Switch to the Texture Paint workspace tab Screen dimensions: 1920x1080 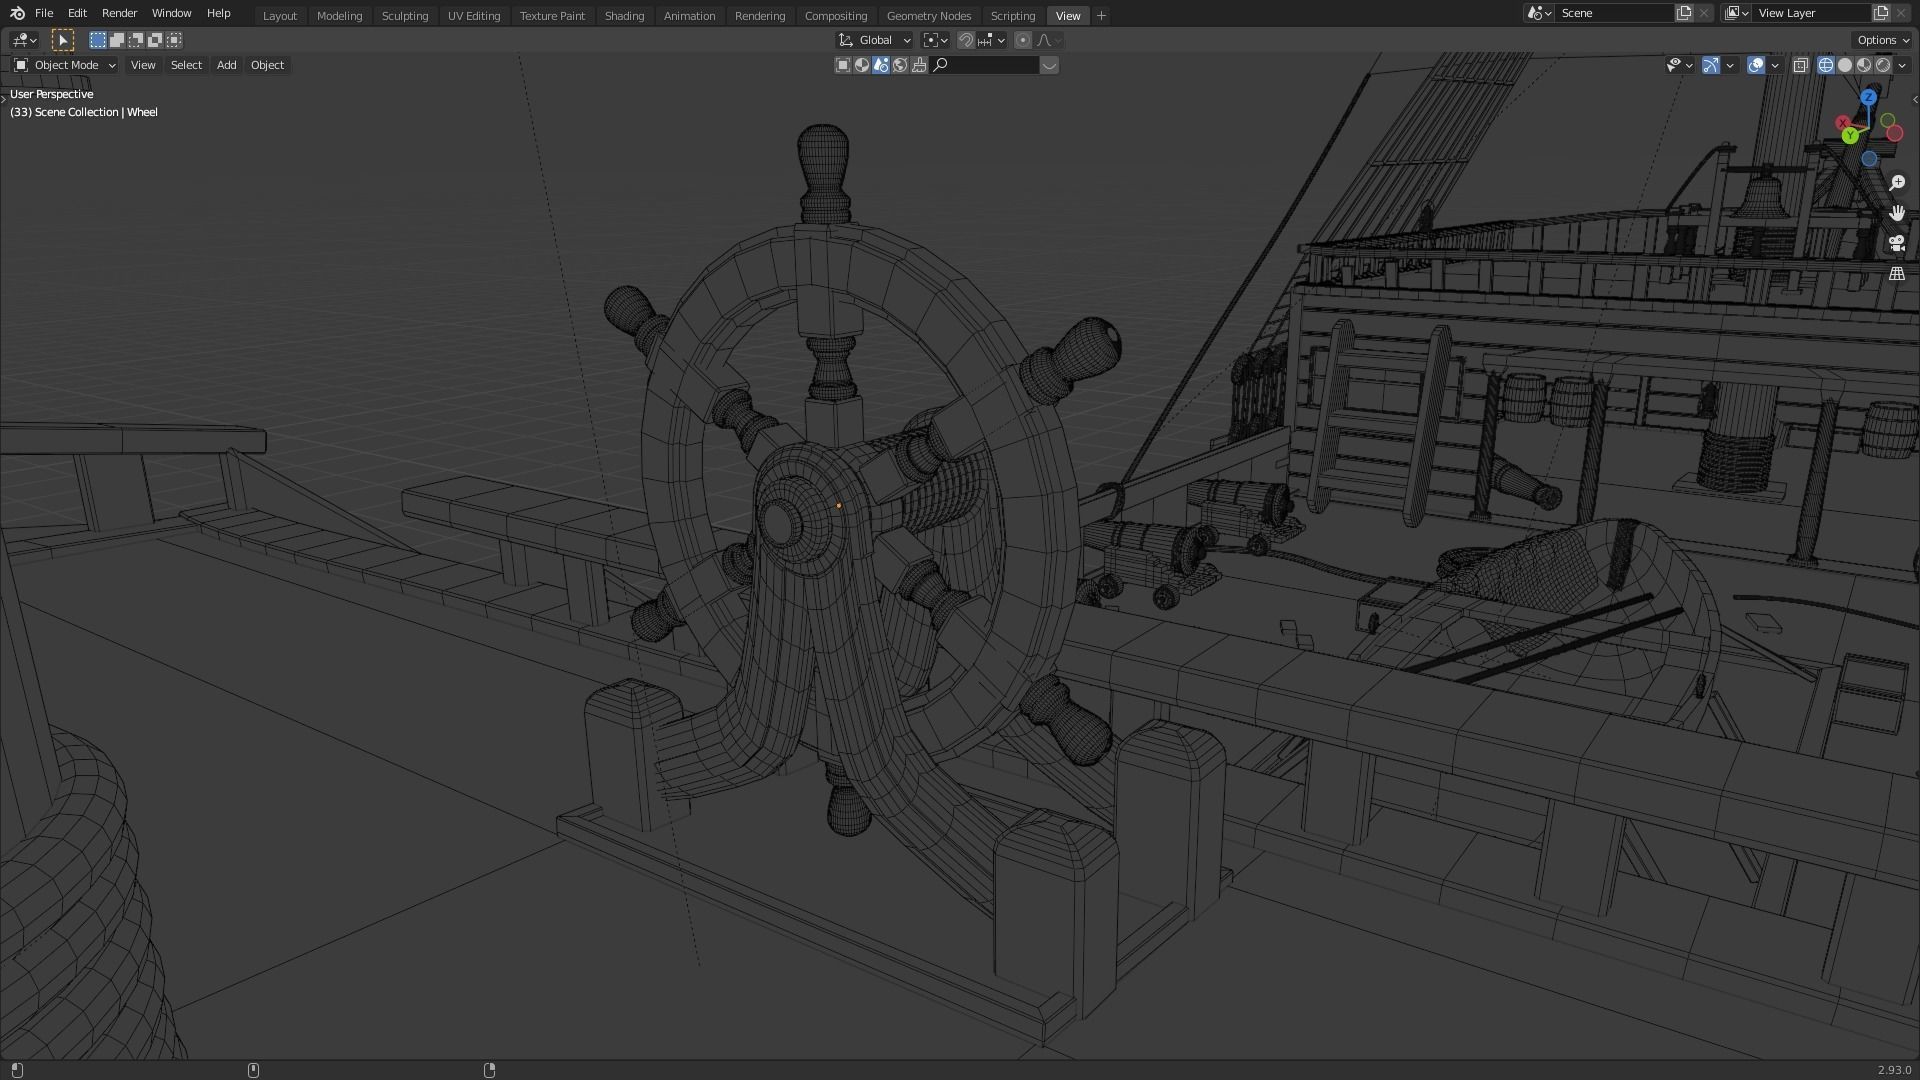[552, 15]
